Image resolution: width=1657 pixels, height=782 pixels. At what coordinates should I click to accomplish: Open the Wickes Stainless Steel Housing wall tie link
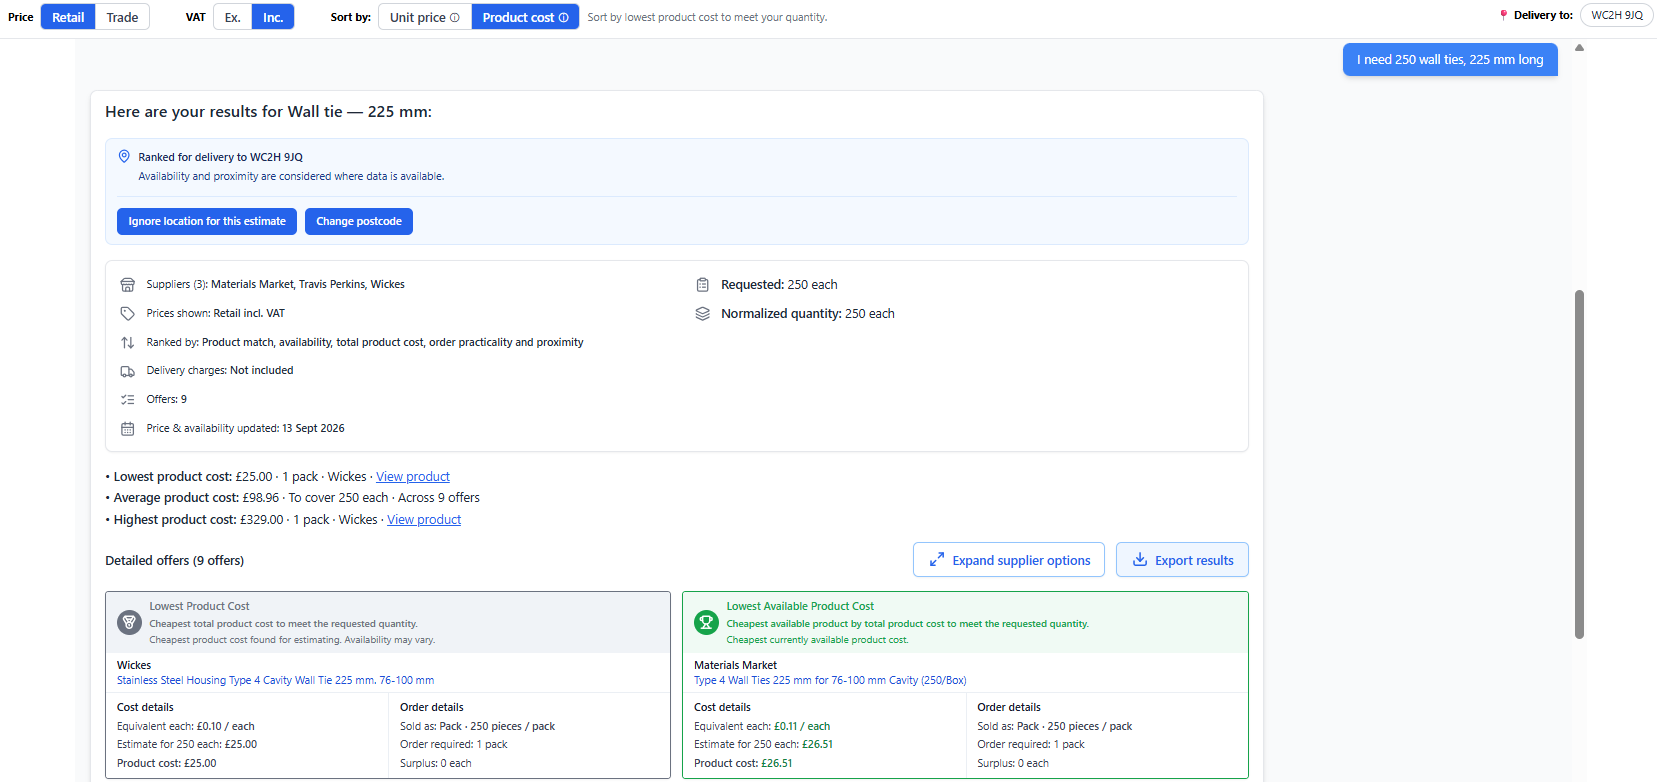[275, 680]
